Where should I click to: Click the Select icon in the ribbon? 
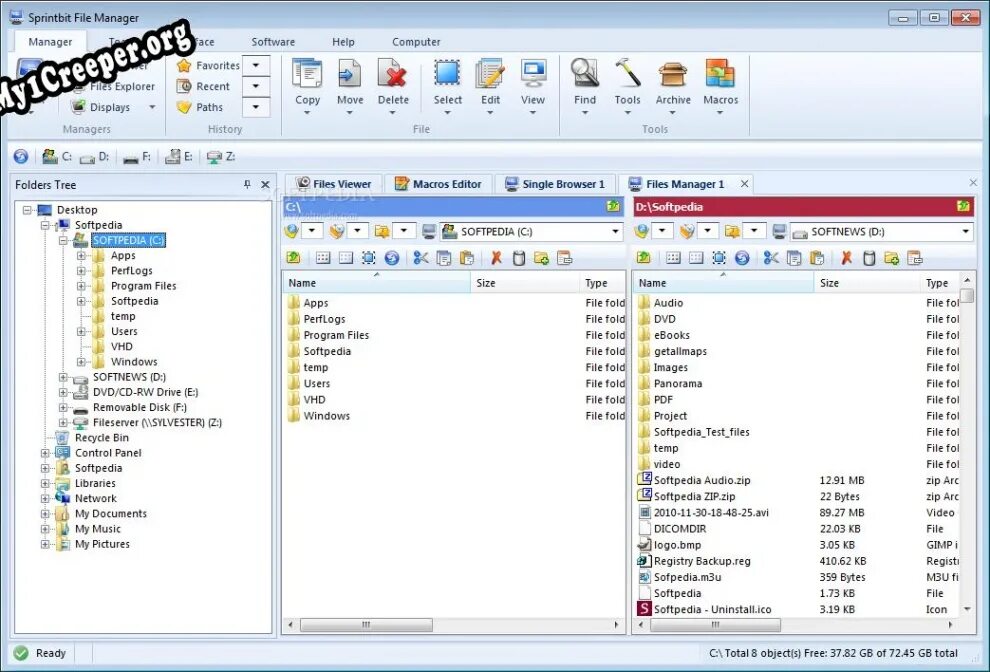(448, 74)
